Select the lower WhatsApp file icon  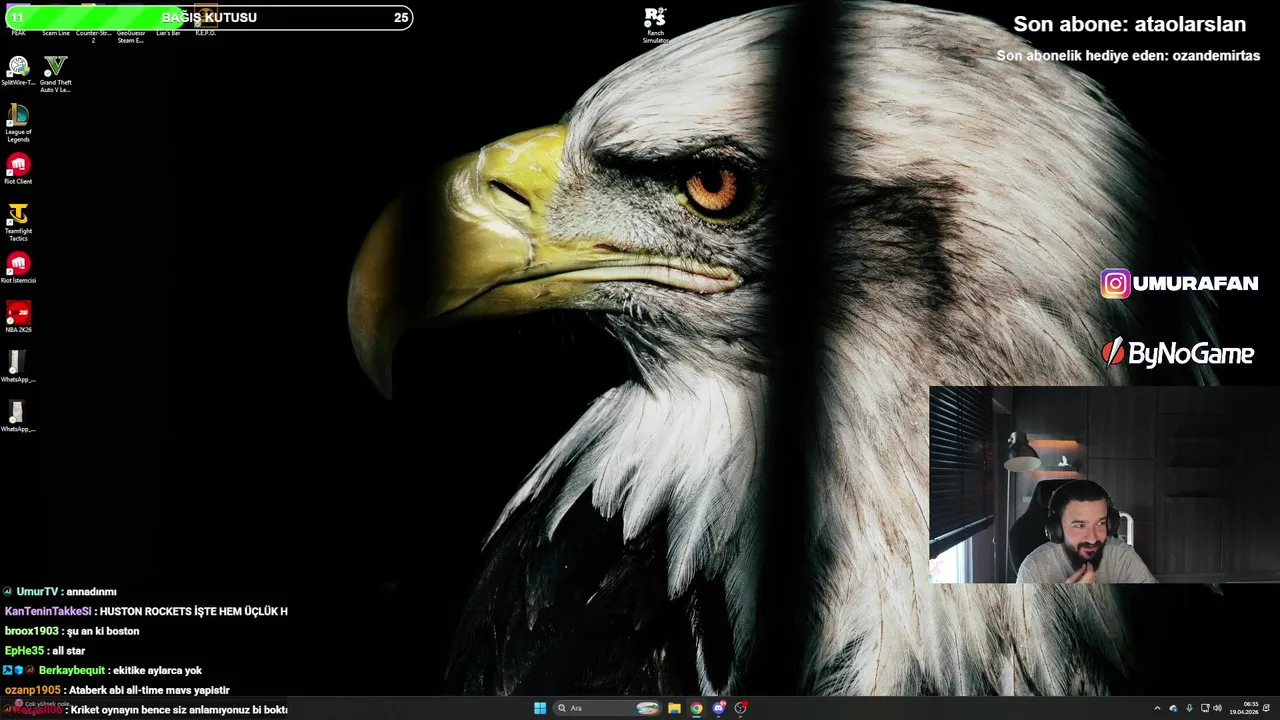(17, 416)
